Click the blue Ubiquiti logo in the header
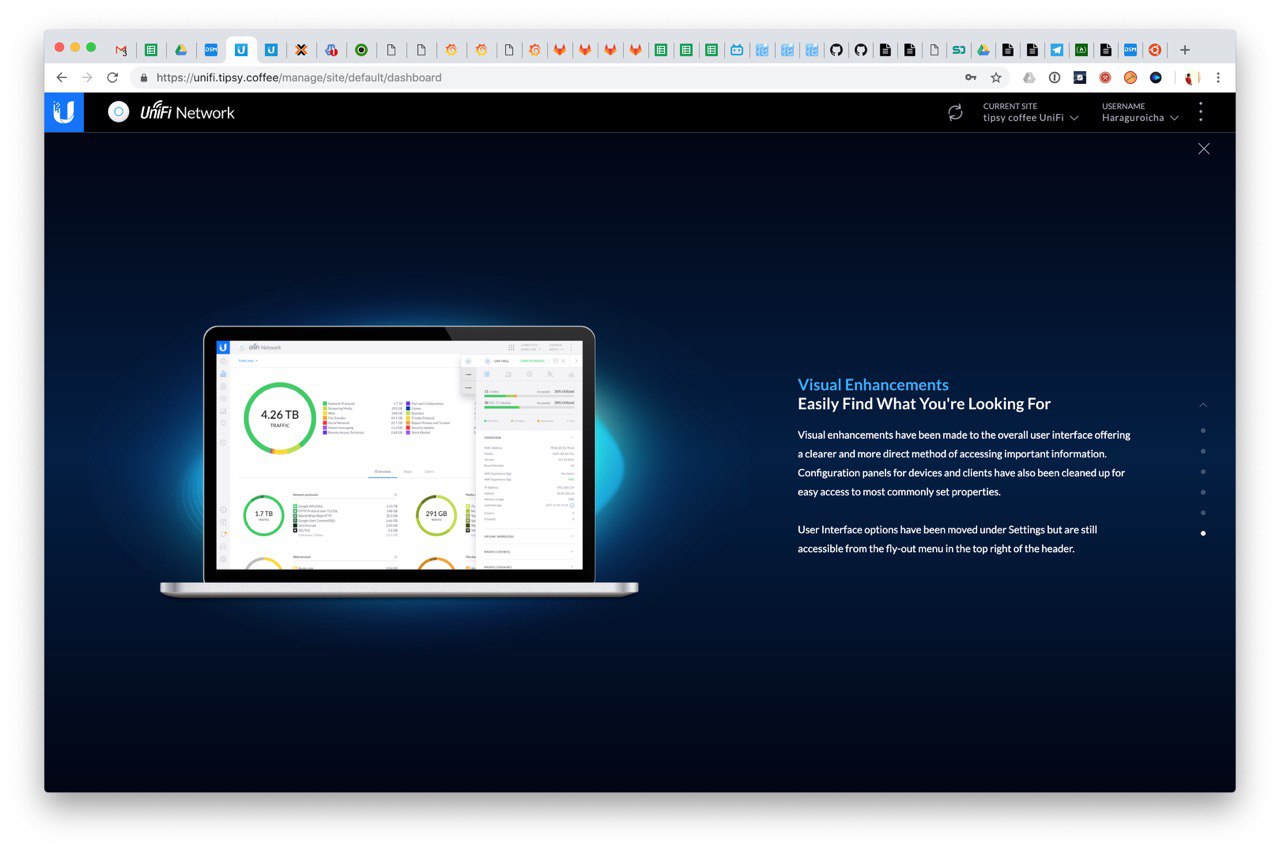The height and width of the screenshot is (851, 1280). point(64,112)
